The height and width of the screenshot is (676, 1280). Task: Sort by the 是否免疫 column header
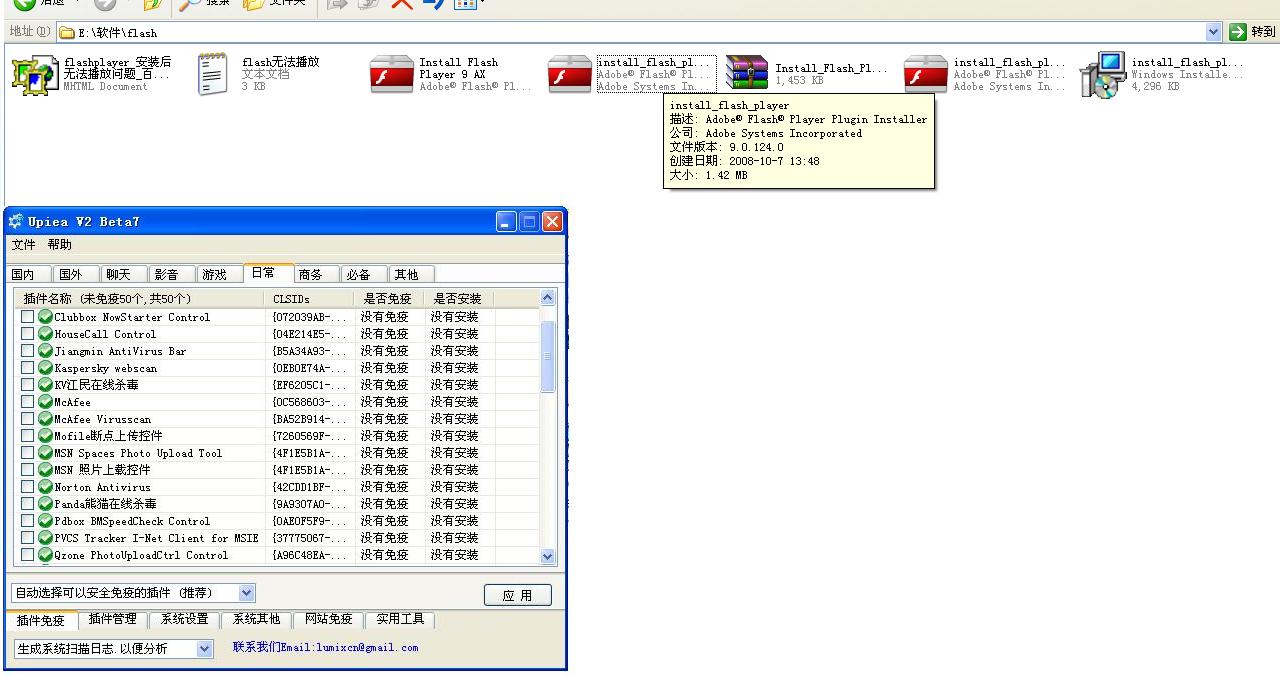388,298
